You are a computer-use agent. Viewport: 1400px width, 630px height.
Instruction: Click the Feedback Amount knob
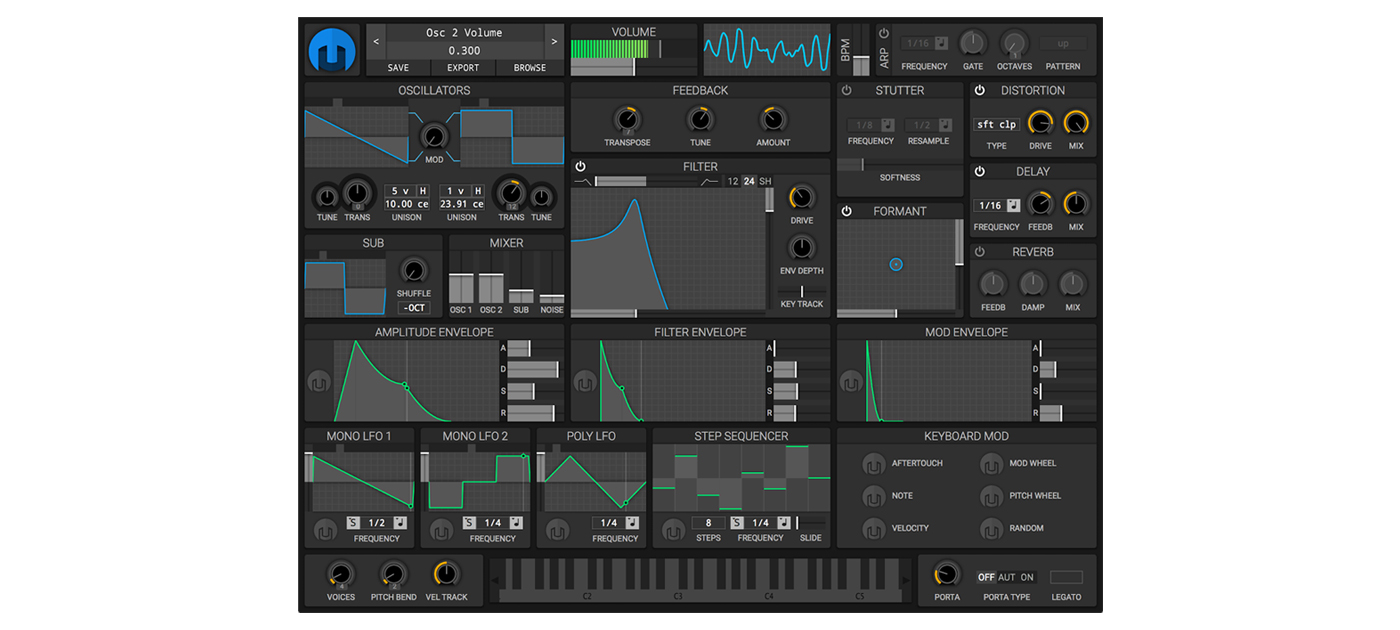(x=773, y=120)
